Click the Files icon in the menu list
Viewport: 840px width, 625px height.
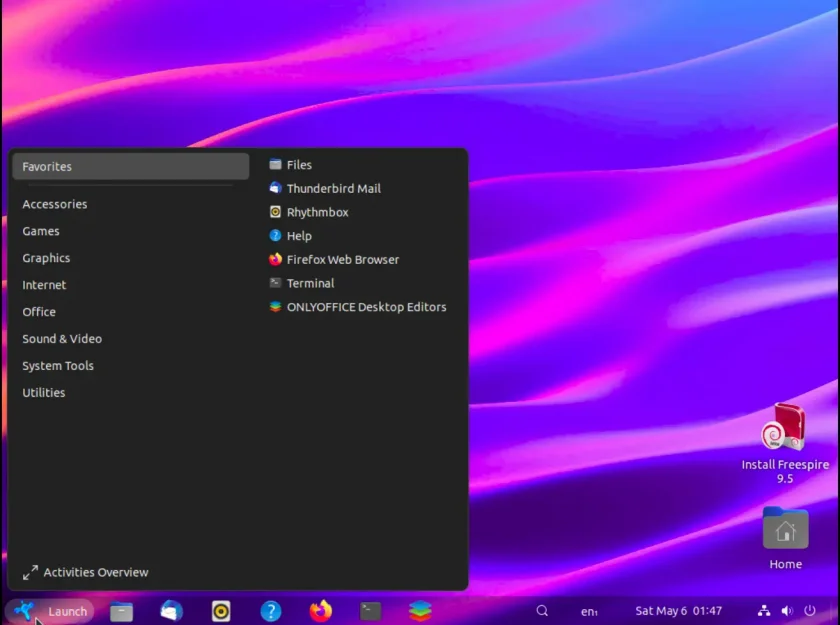pyautogui.click(x=275, y=164)
